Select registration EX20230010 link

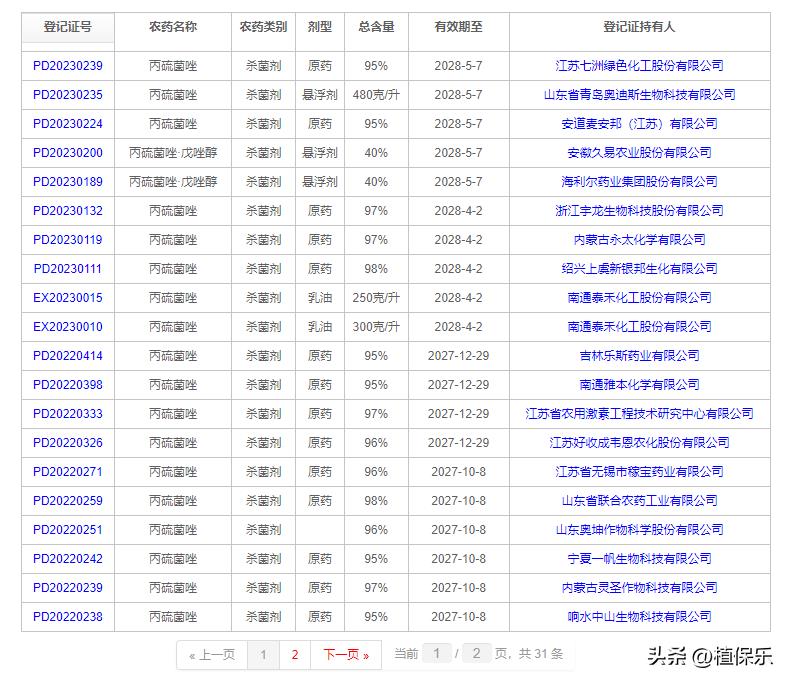point(68,327)
